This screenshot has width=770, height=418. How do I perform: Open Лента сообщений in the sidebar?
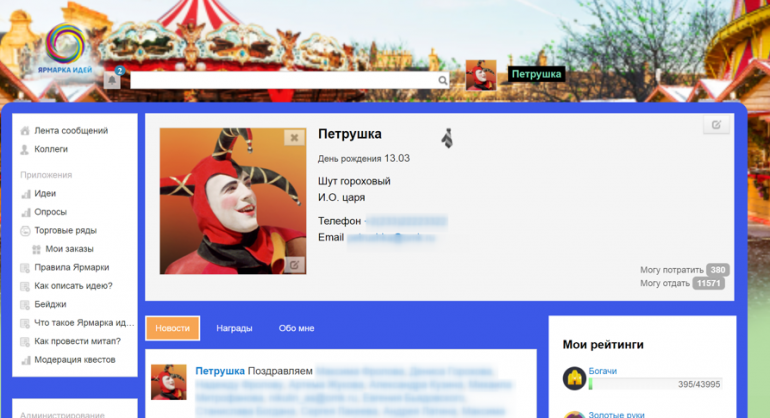tap(71, 131)
